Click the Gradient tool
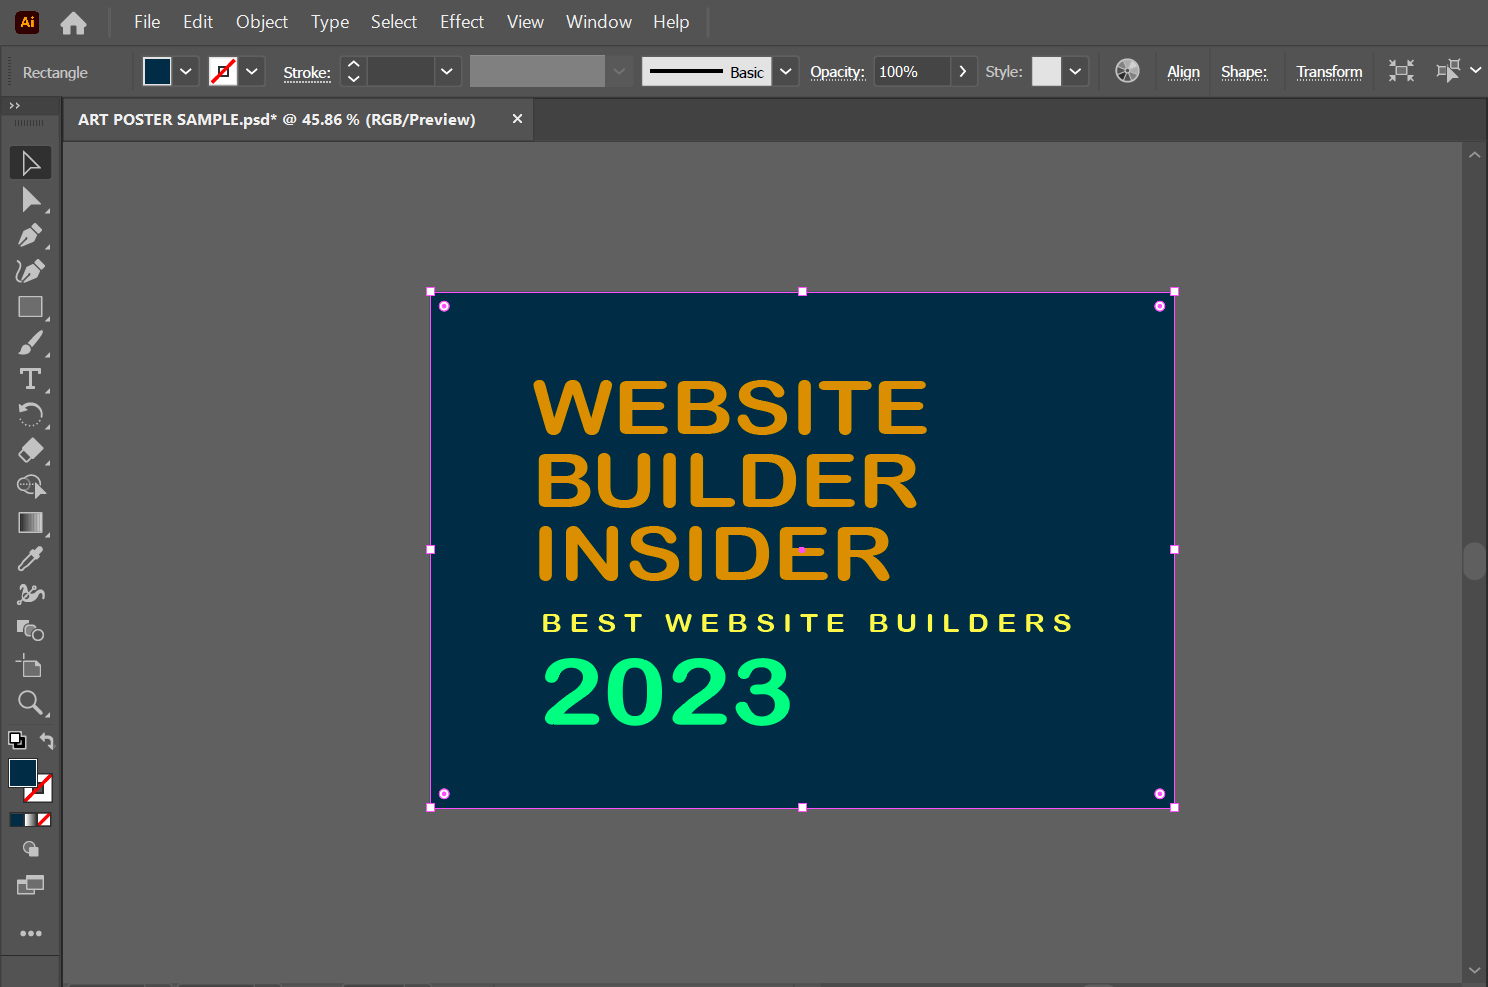1488x987 pixels. pos(30,523)
